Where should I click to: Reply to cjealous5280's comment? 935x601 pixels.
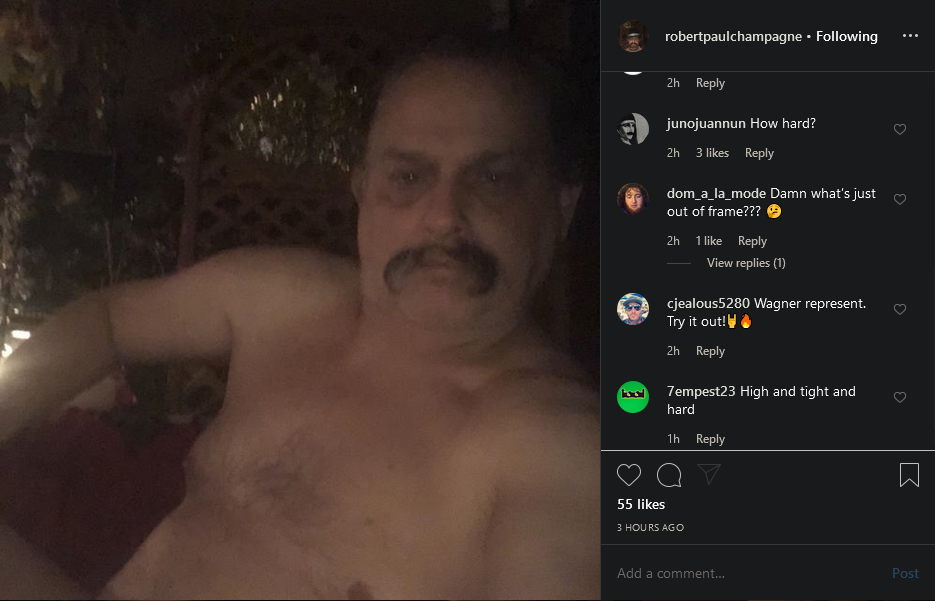click(x=710, y=351)
